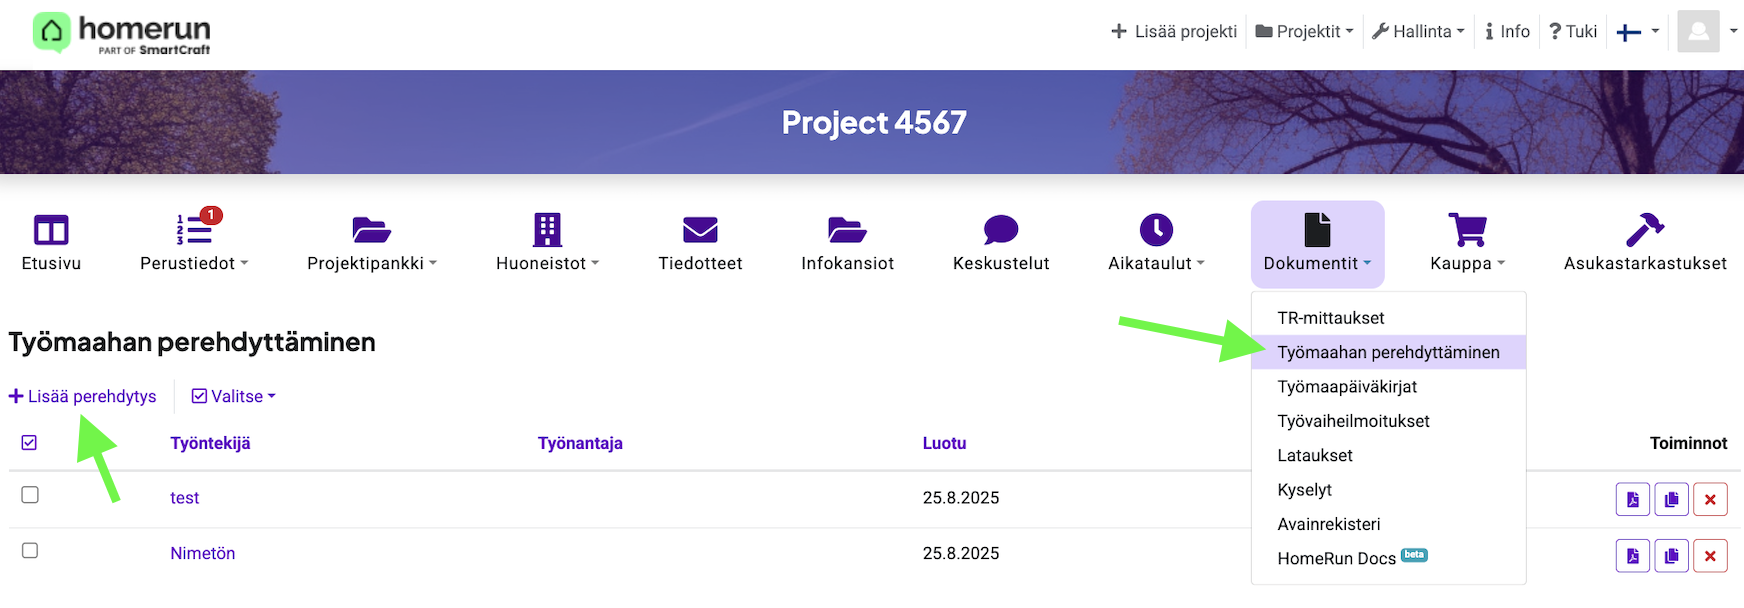Delete the test row with the red X
The width and height of the screenshot is (1744, 608).
[x=1710, y=499]
